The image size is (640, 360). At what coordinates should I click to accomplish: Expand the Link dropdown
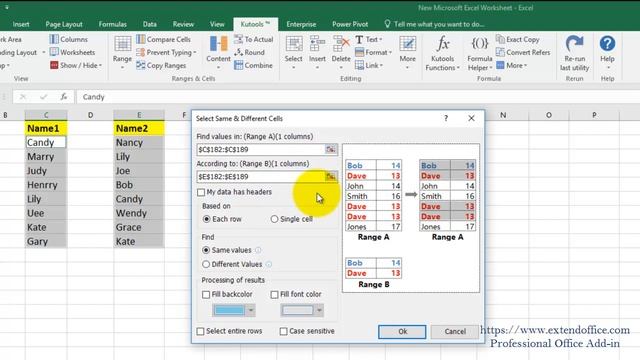(x=381, y=65)
